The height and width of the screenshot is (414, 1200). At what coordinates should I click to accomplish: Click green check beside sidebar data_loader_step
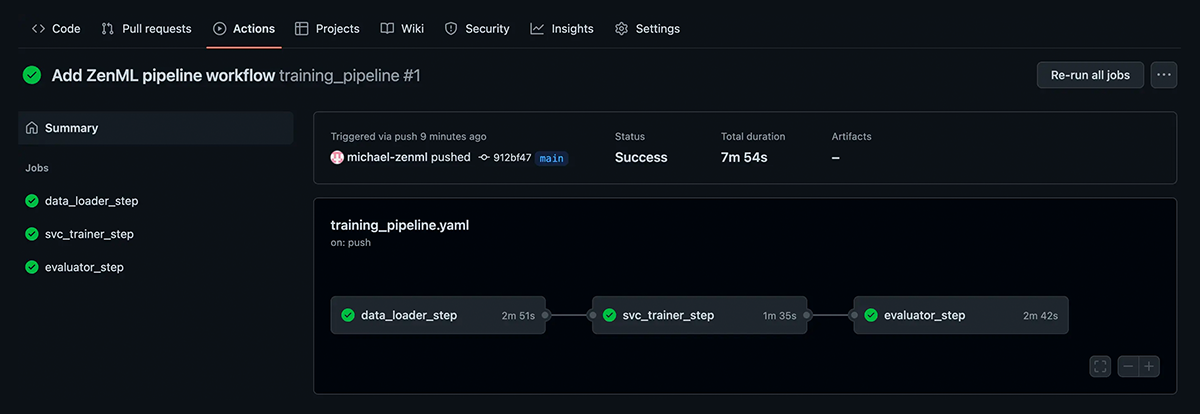tap(32, 201)
